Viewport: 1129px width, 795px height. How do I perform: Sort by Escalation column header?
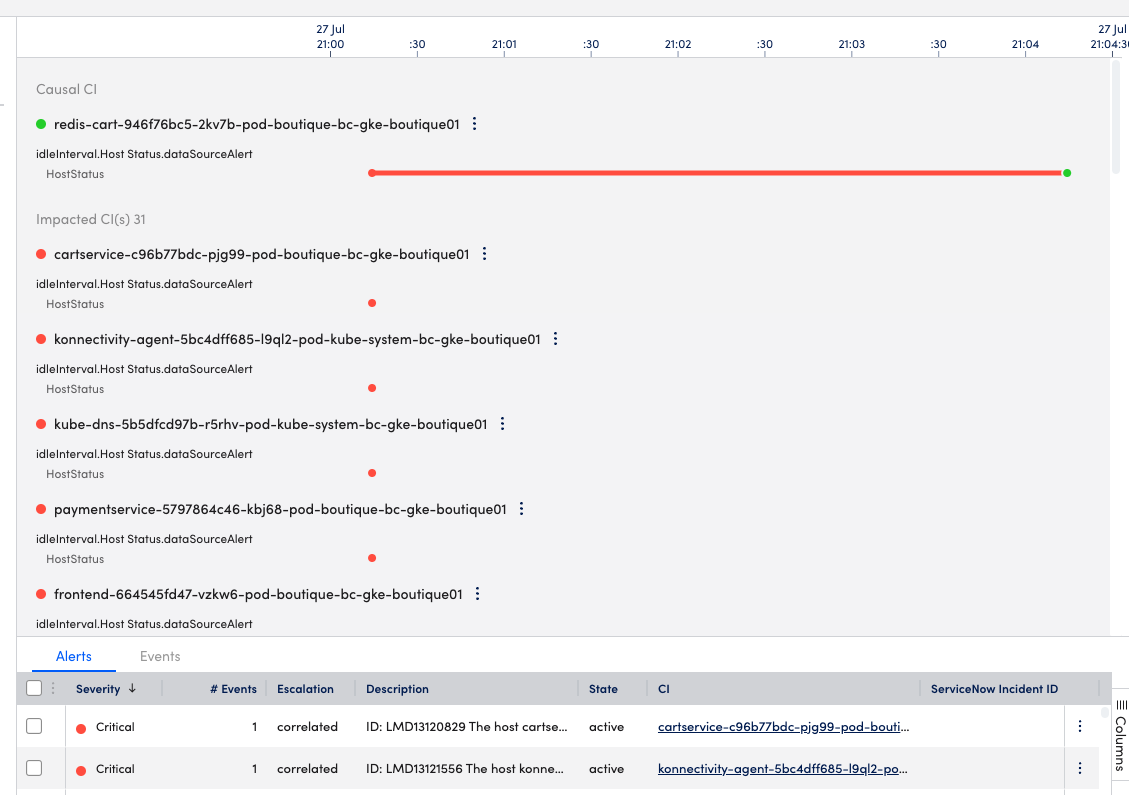pyautogui.click(x=305, y=688)
